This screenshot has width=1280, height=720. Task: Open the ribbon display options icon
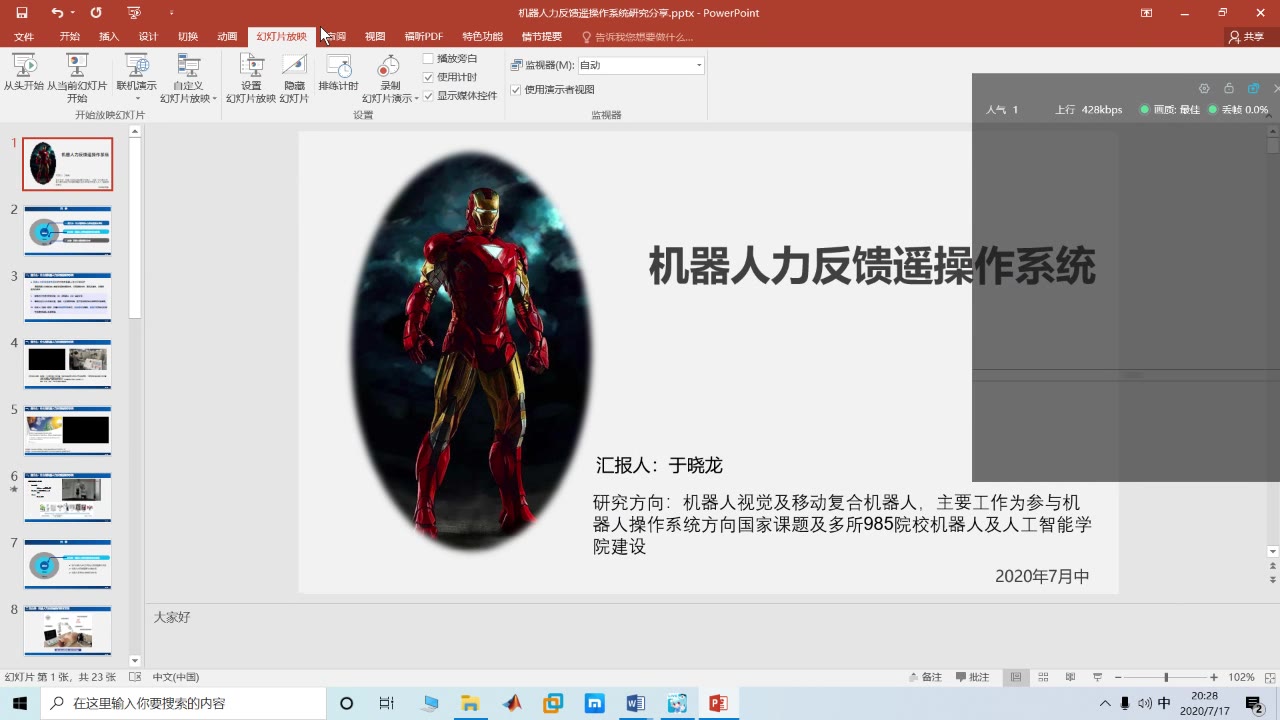click(1147, 13)
